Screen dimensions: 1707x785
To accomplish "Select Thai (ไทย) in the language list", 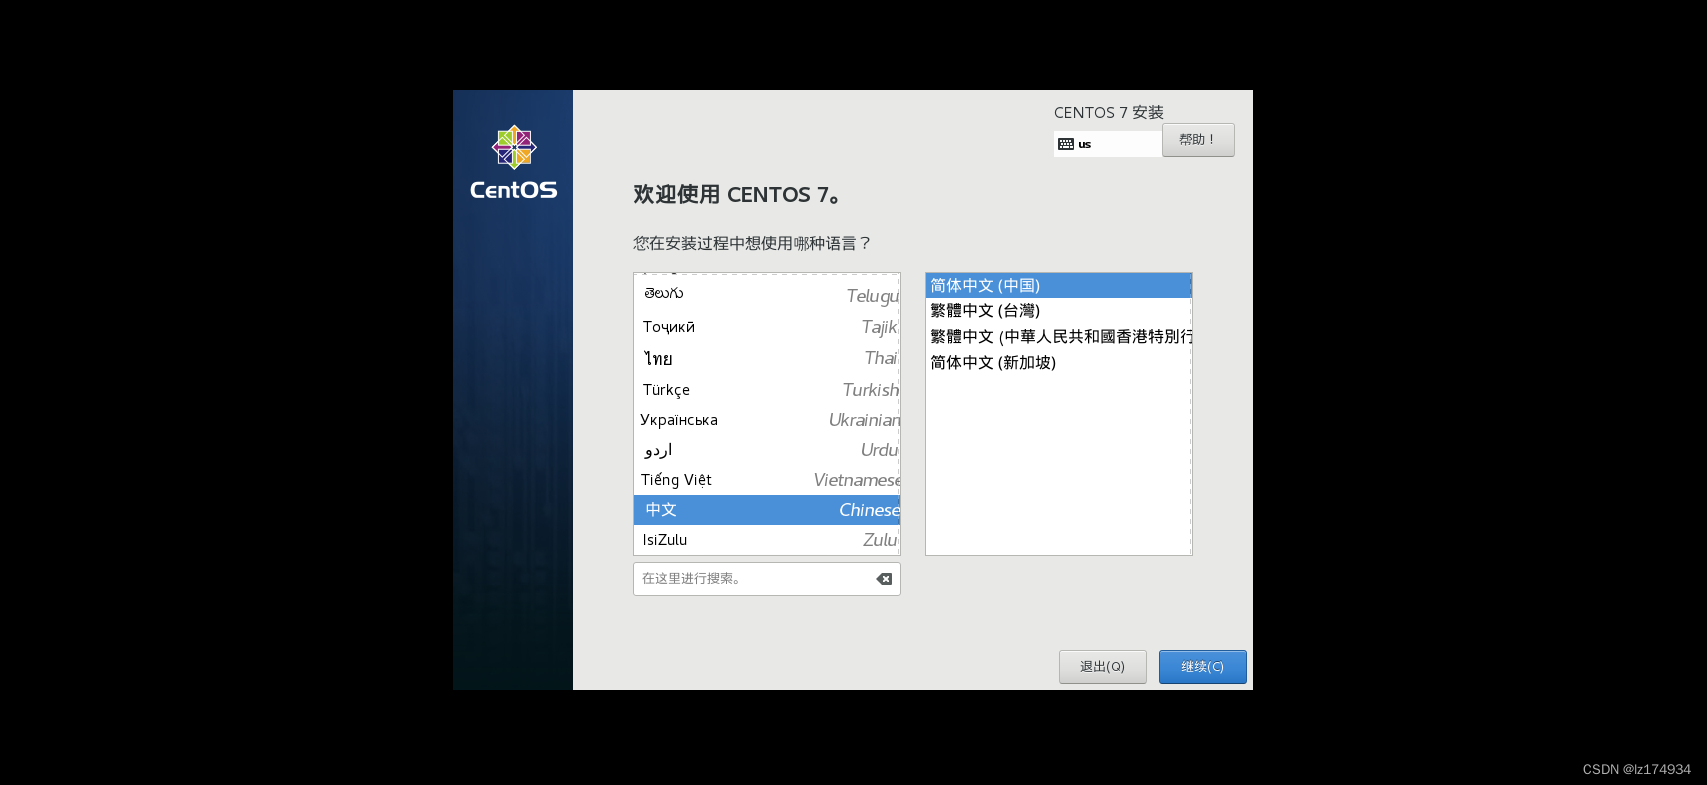I will (x=767, y=358).
